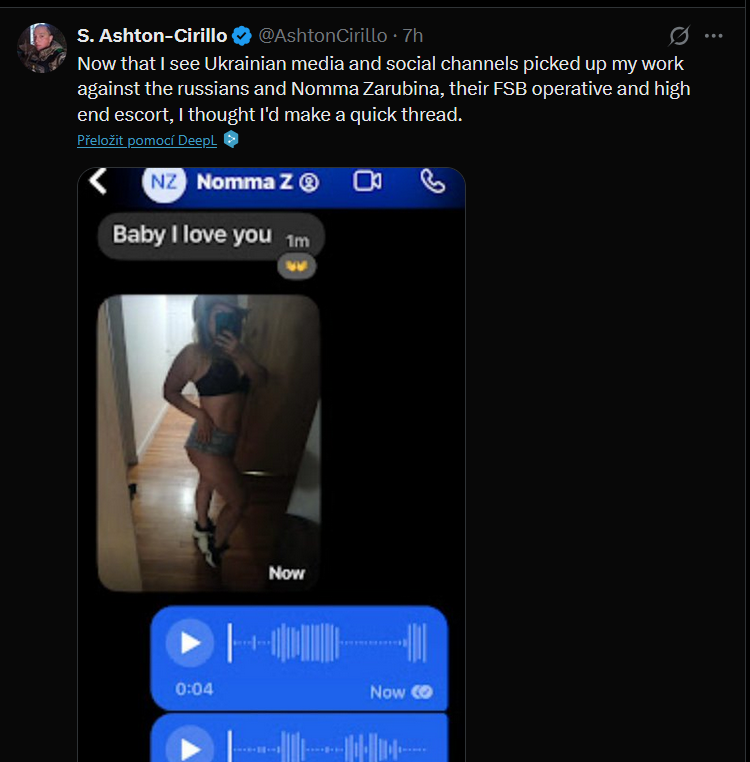750x762 pixels.
Task: Click the first voice message waveform
Action: [x=327, y=643]
